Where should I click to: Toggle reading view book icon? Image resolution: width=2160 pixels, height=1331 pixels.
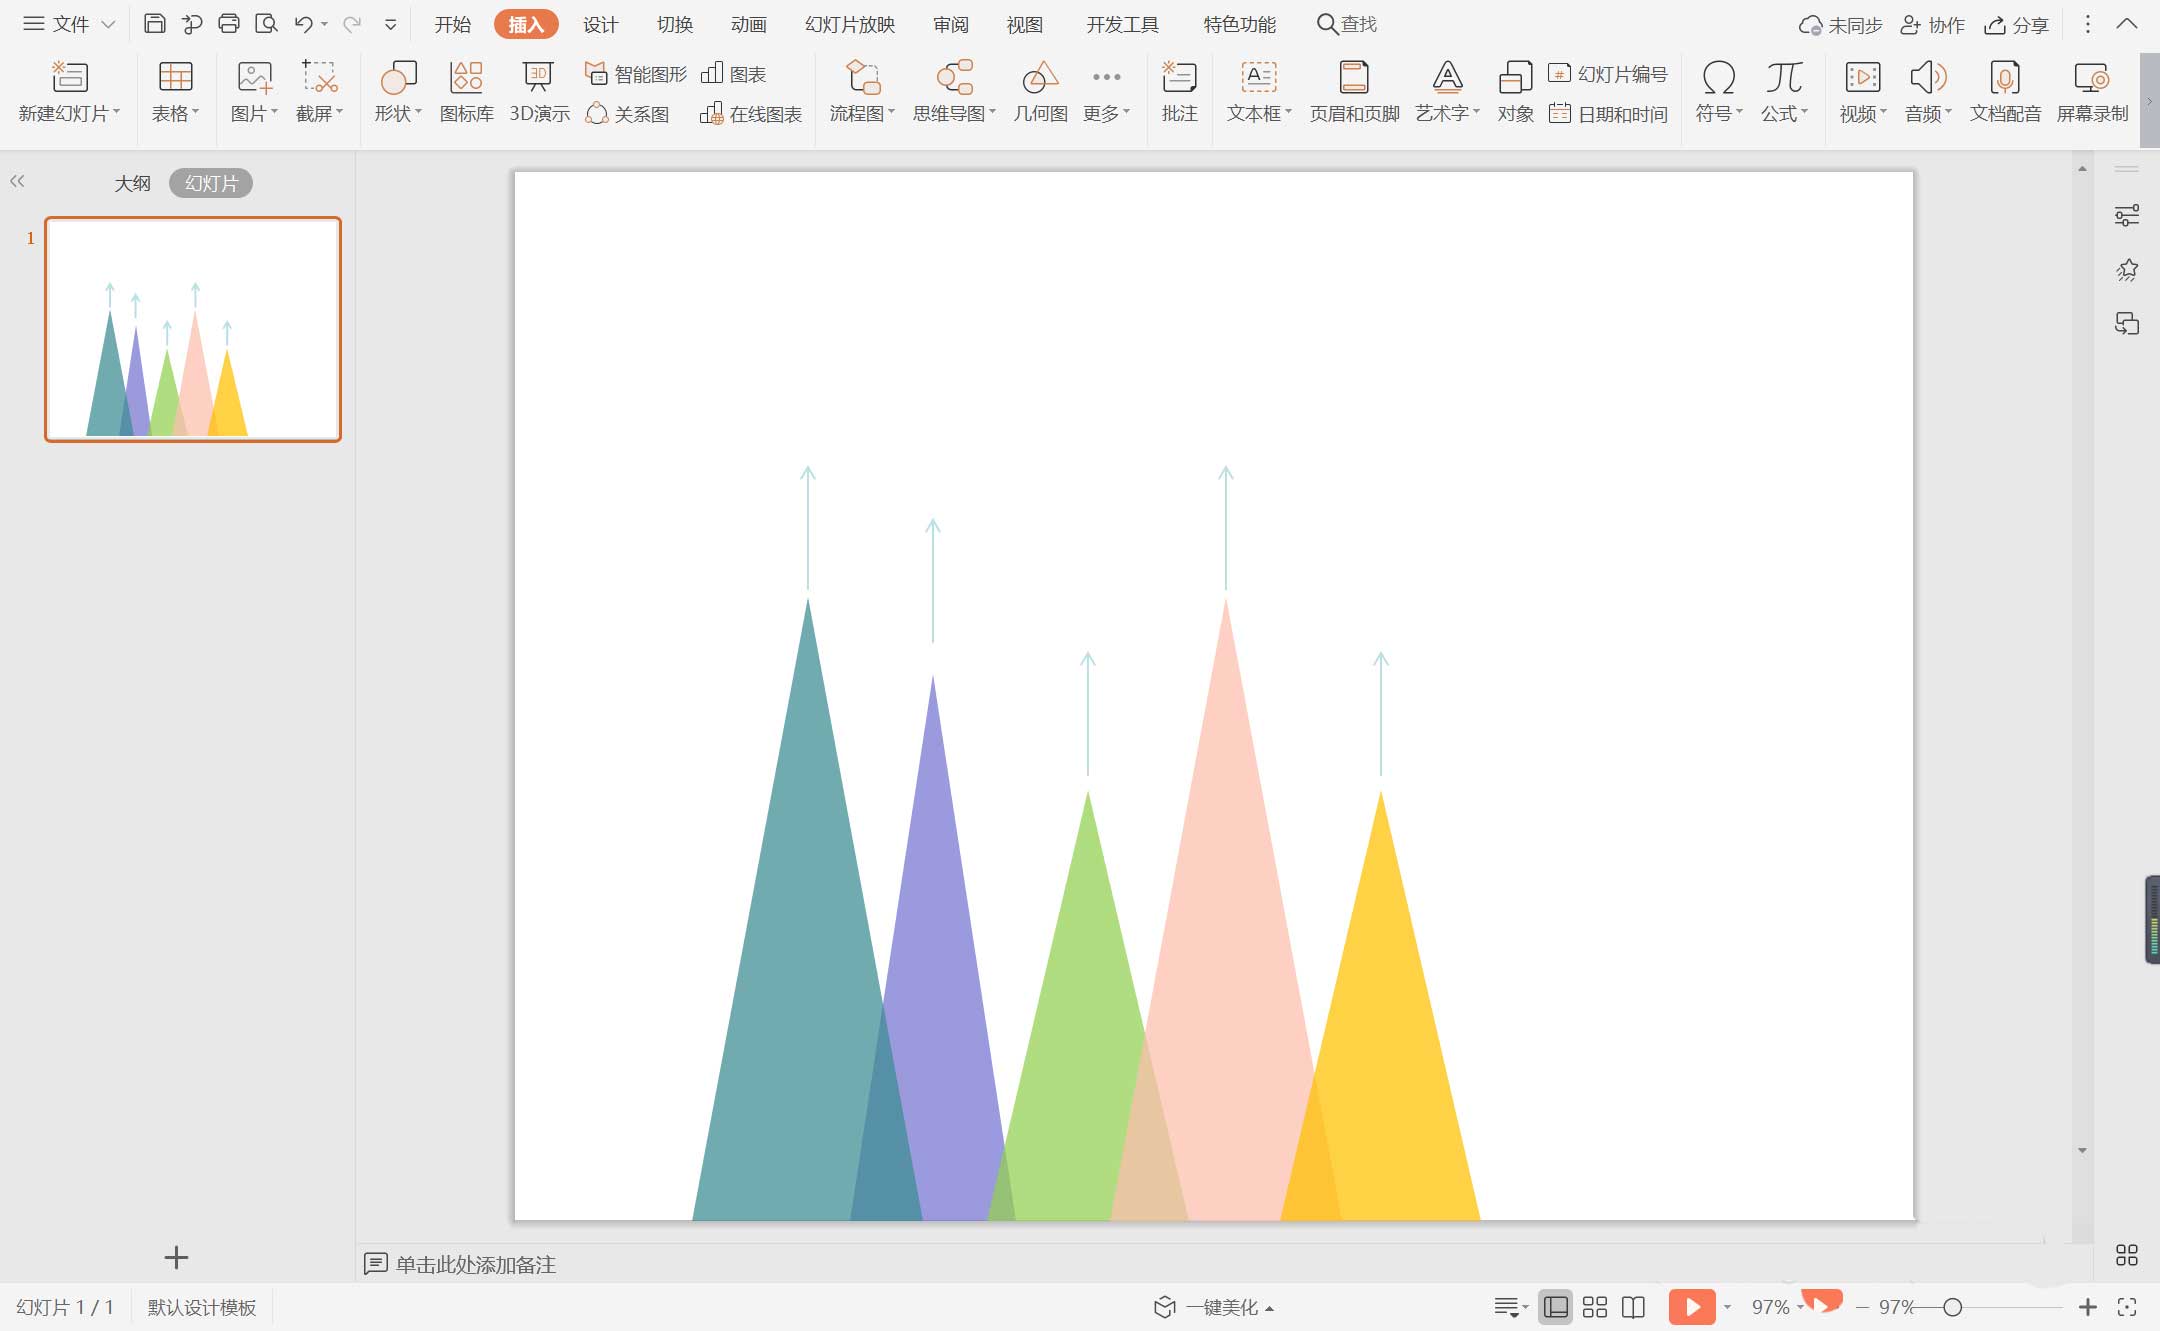(1633, 1307)
